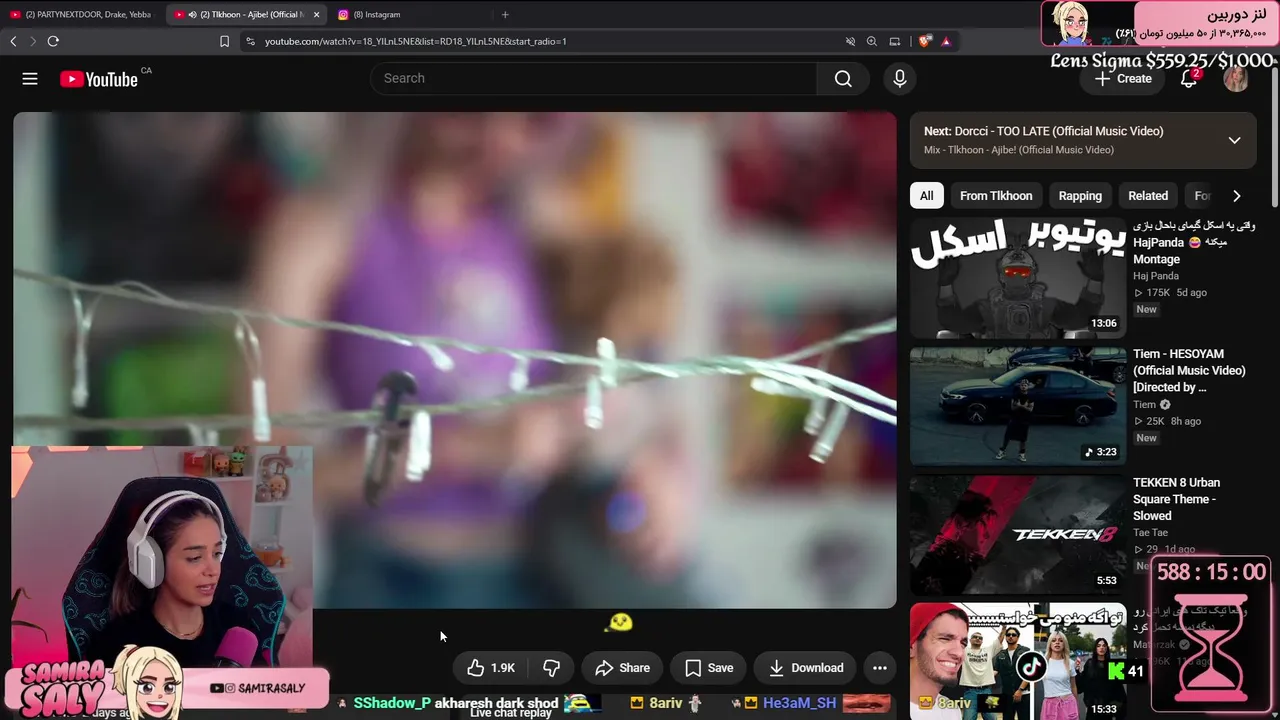This screenshot has width=1280, height=720.
Task: Open the YouTube guide hamburger menu
Action: [x=30, y=79]
